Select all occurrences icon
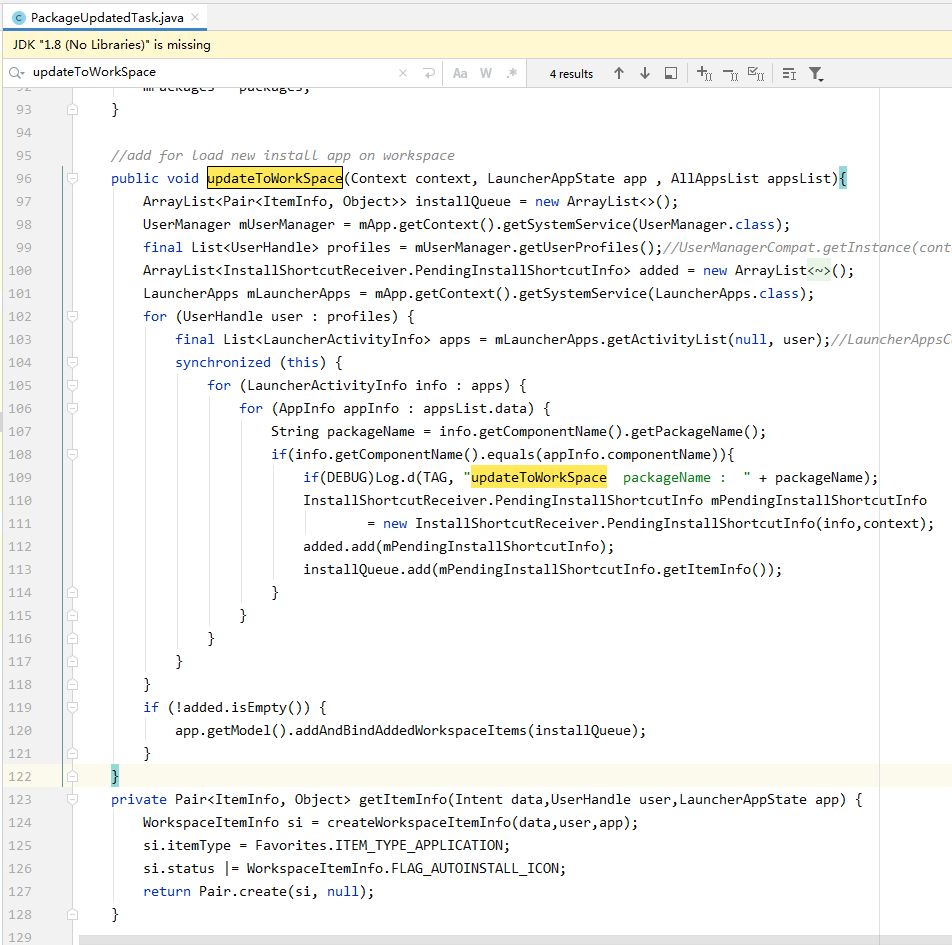952x945 pixels. point(756,73)
